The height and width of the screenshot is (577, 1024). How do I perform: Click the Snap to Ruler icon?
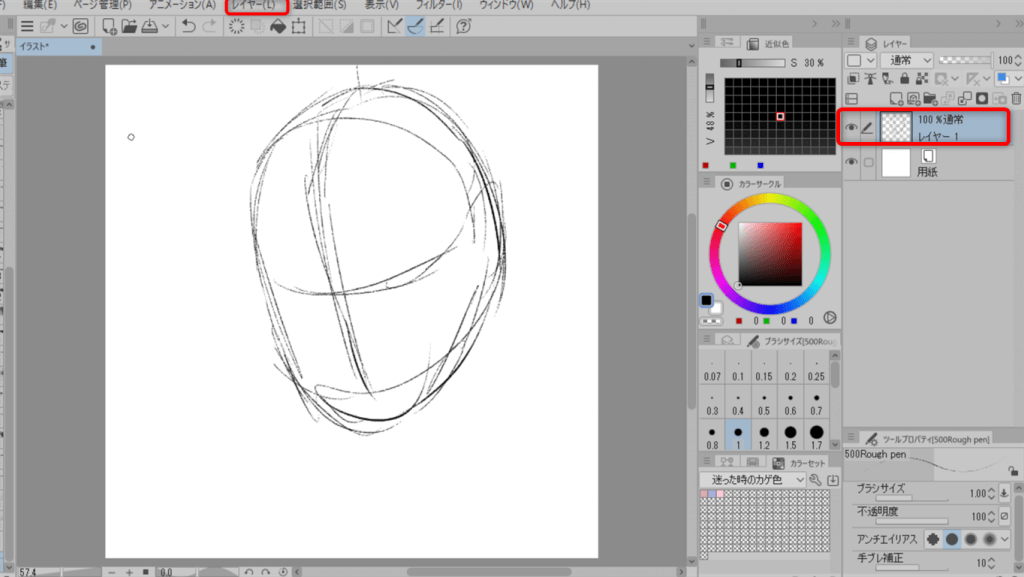pos(394,26)
